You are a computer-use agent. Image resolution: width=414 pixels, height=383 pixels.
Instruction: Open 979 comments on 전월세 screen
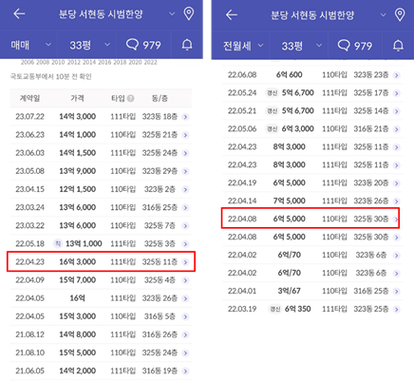tap(355, 46)
